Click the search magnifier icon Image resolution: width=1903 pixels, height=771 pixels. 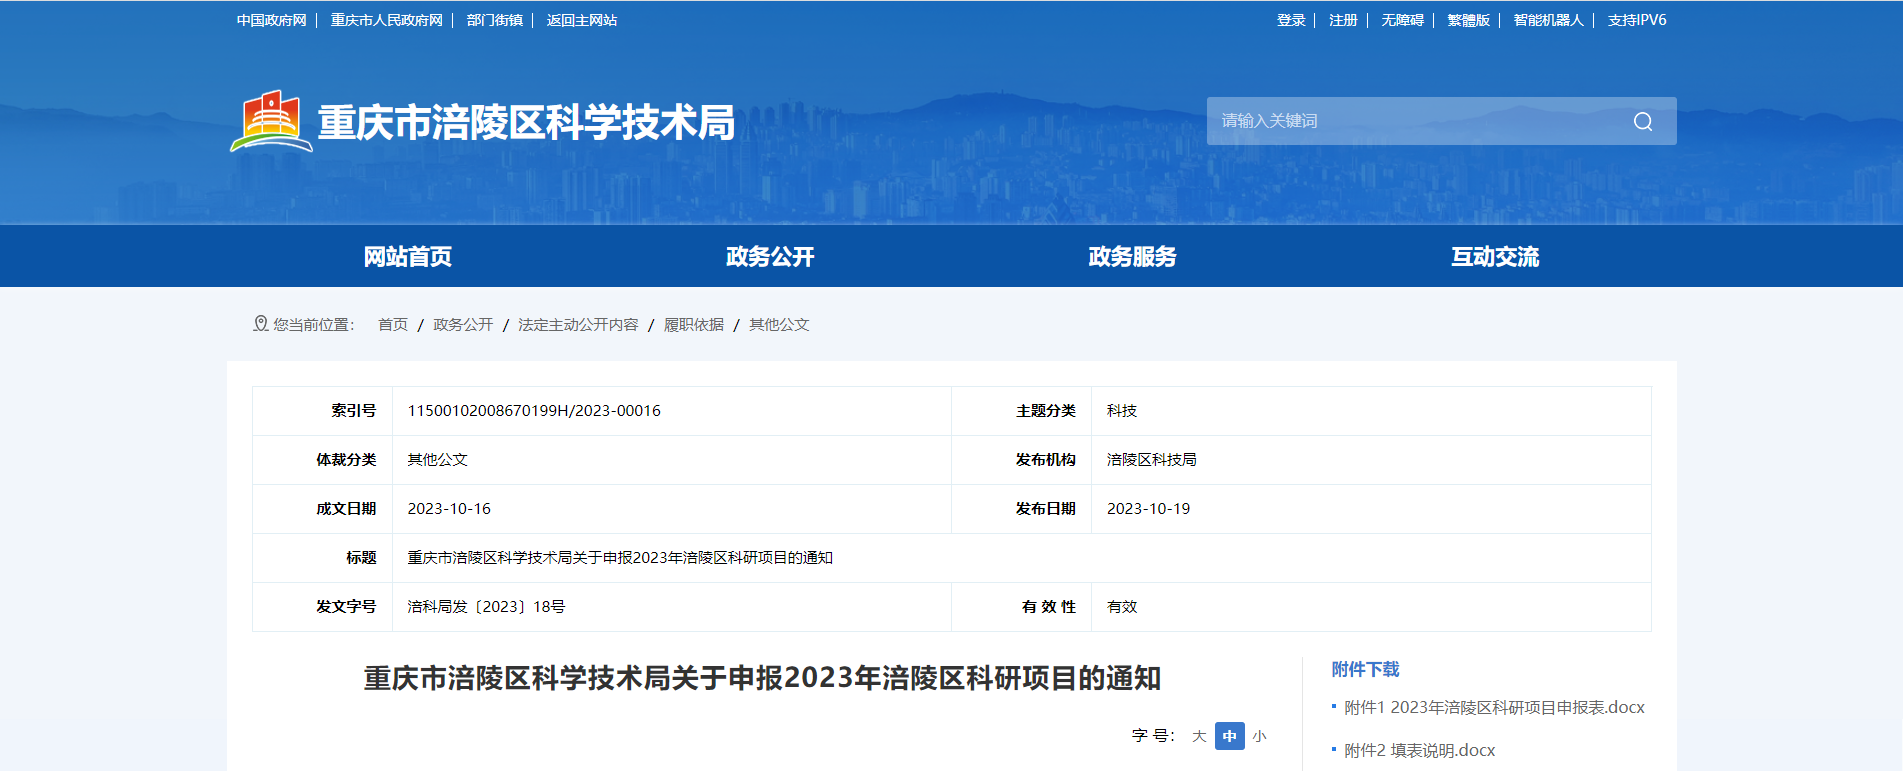click(1642, 121)
